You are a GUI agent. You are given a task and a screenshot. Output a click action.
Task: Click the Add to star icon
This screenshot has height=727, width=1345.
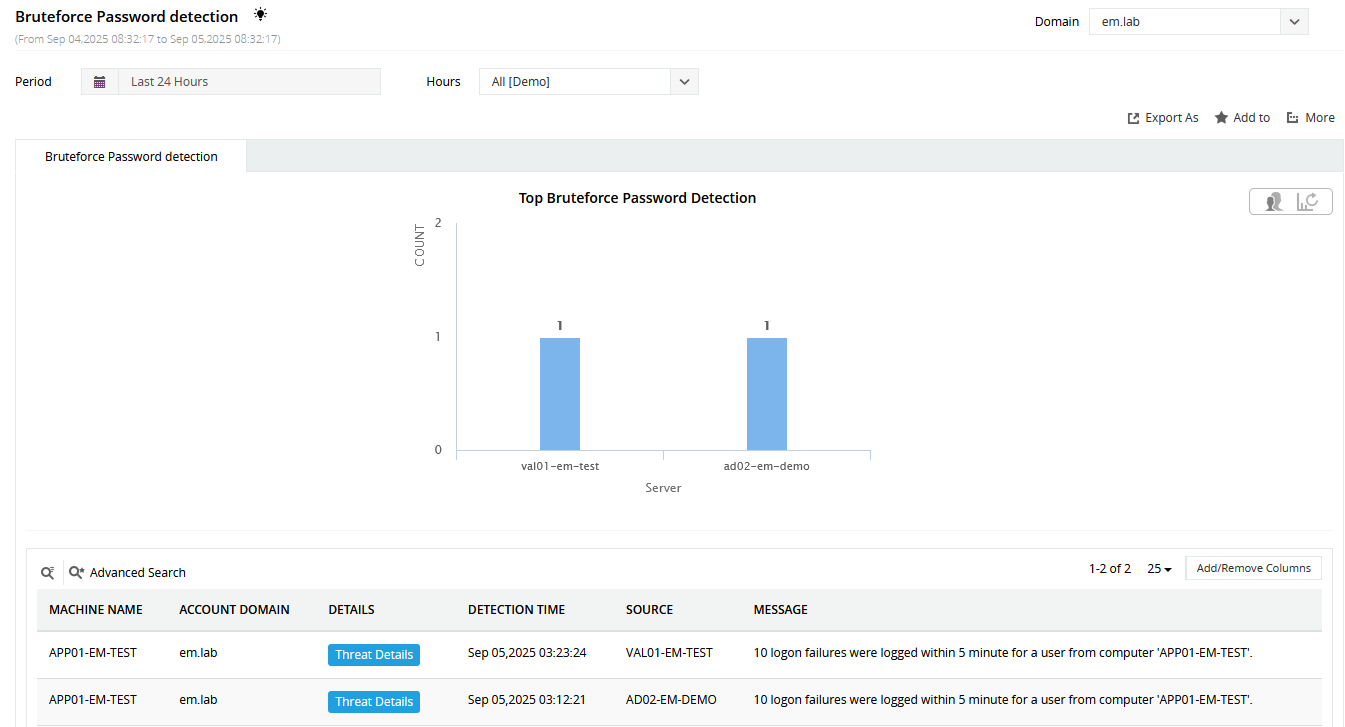[1221, 118]
